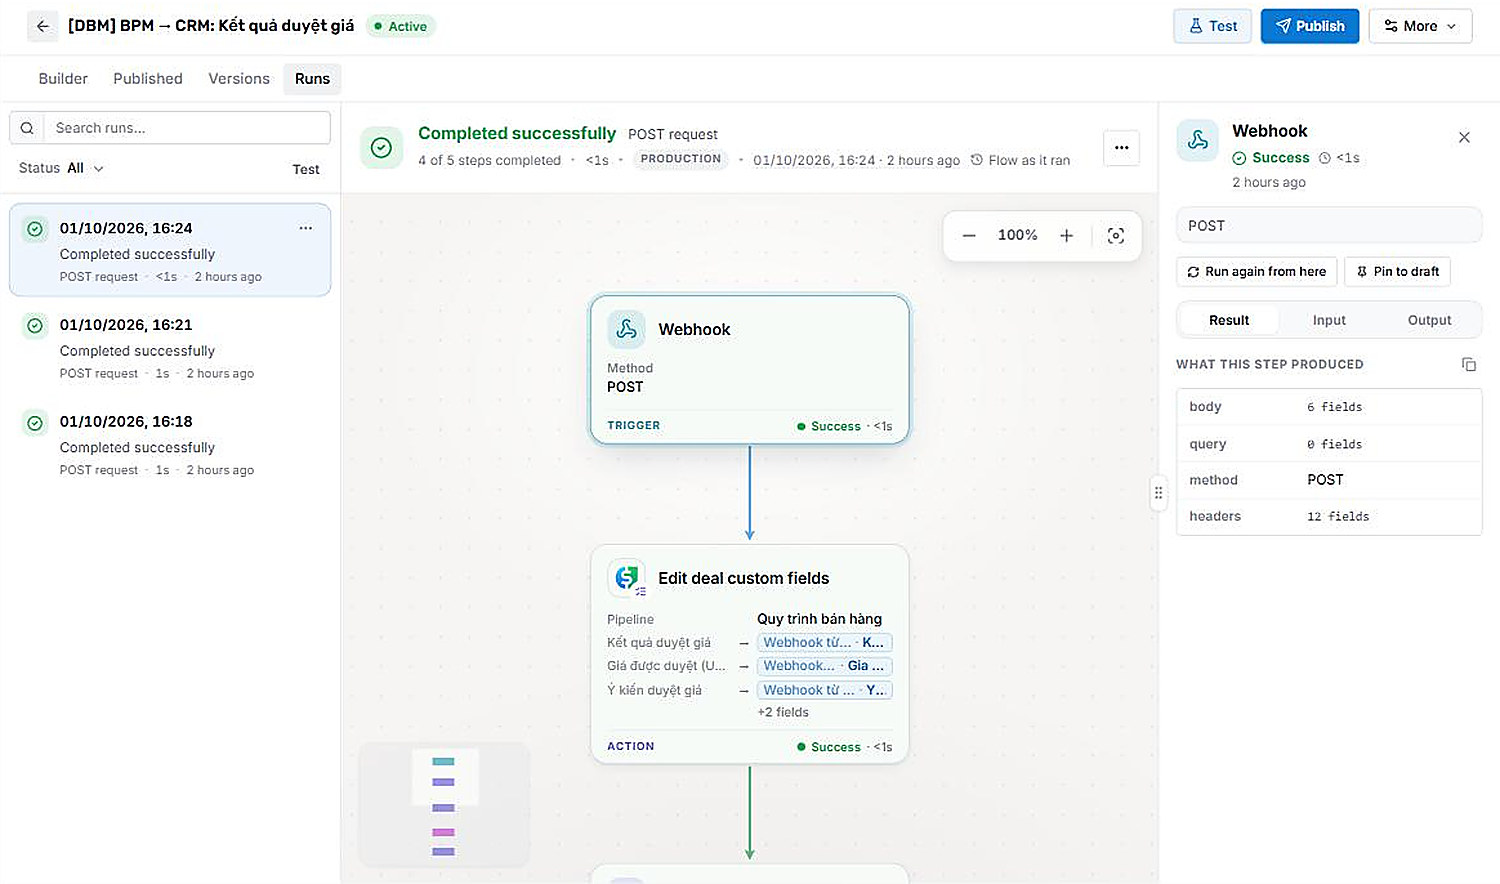Open the Versions tab
1500x884 pixels.
pyautogui.click(x=239, y=79)
